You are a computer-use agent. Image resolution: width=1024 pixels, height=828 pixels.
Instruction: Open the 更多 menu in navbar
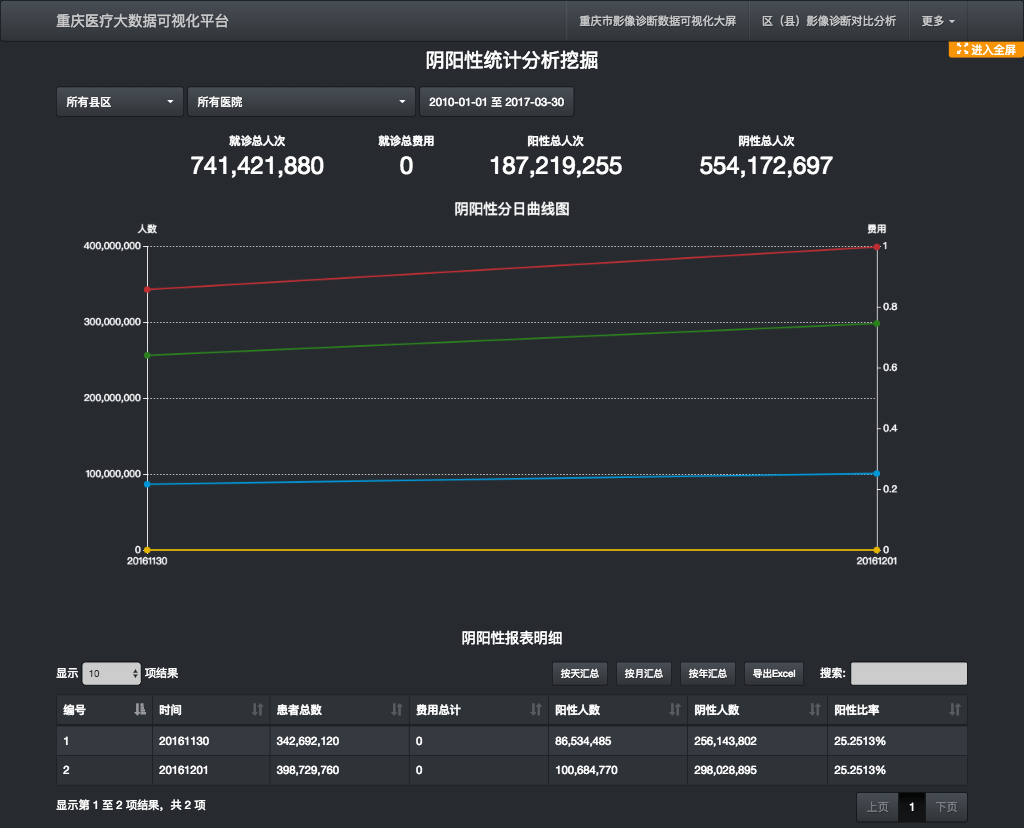click(938, 21)
